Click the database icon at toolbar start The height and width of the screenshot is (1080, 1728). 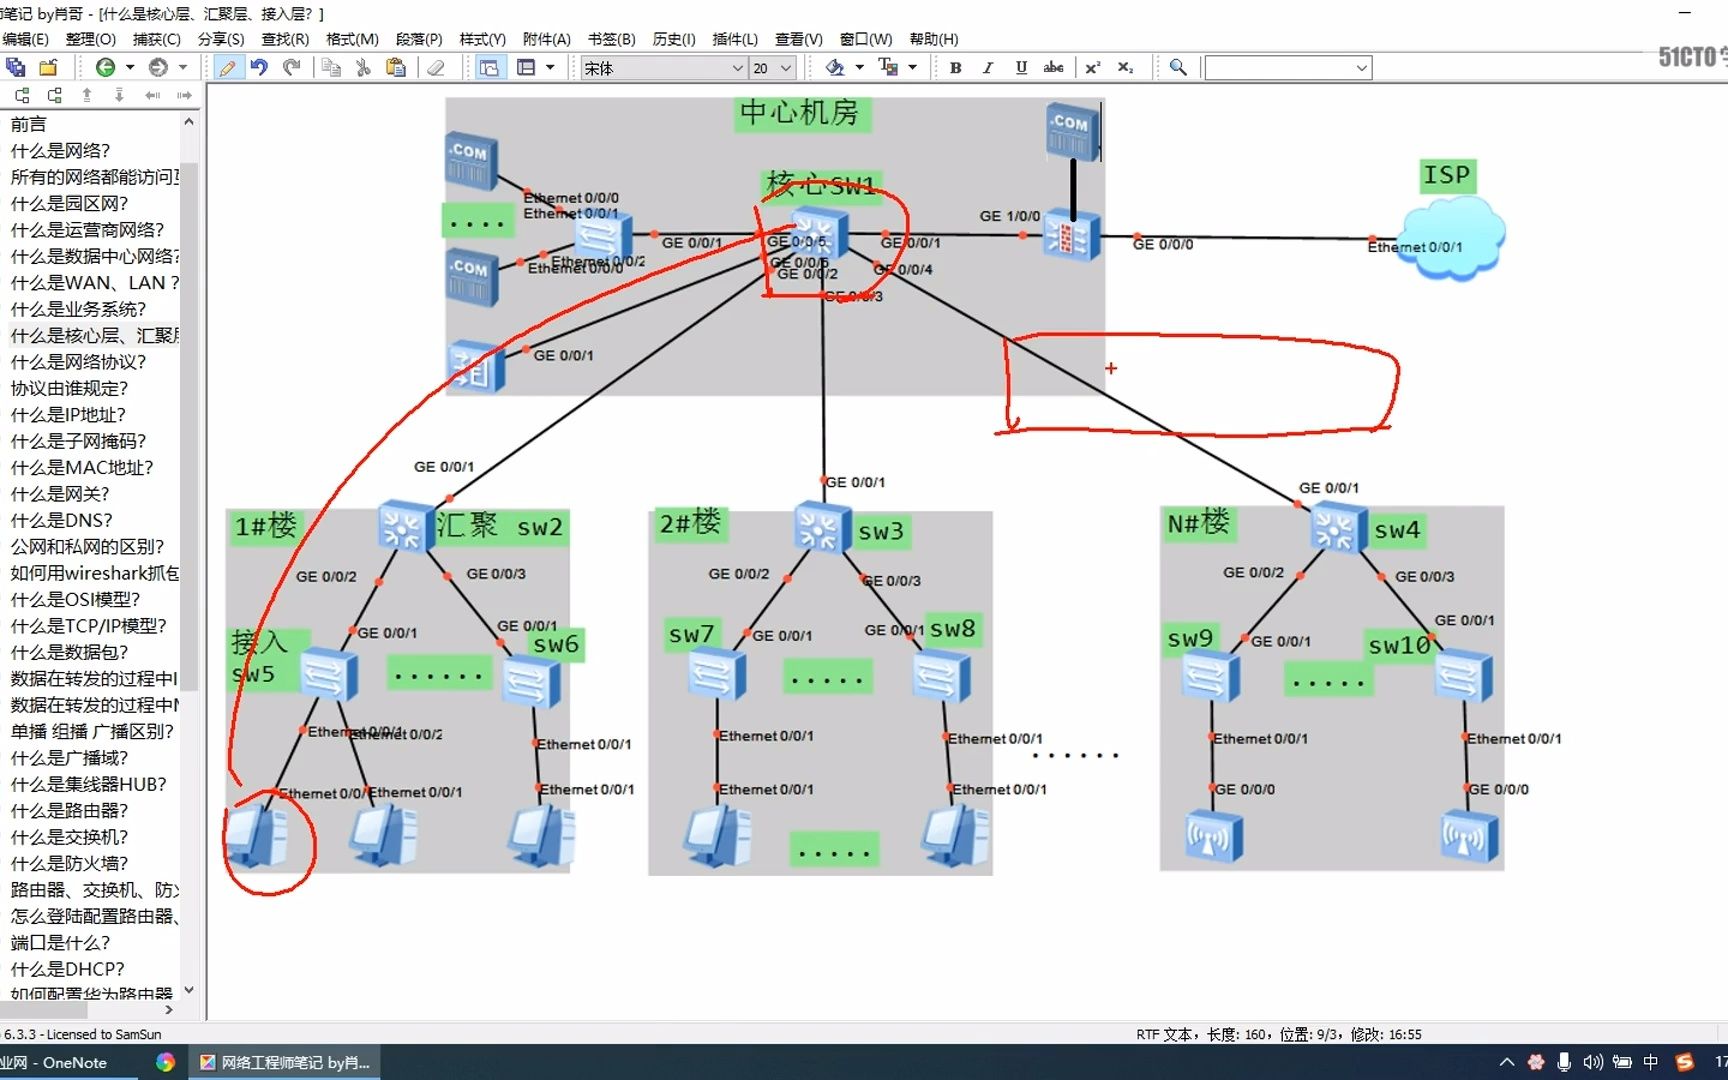[16, 67]
